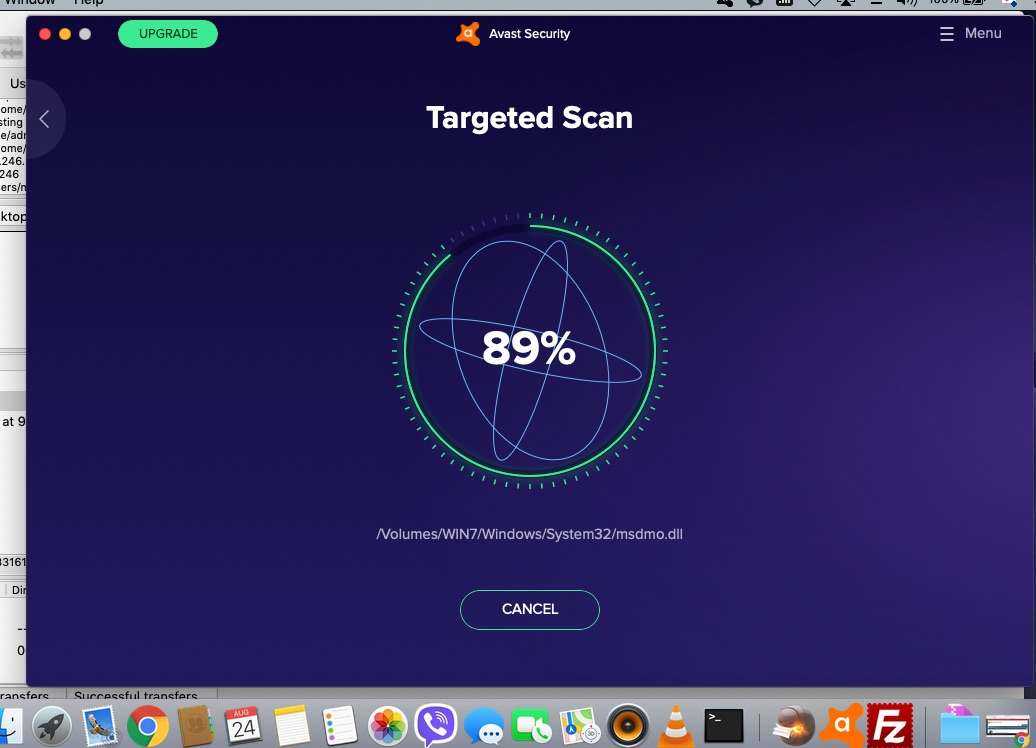Open the Photos app in the Dock
Image resolution: width=1036 pixels, height=748 pixels.
387,726
